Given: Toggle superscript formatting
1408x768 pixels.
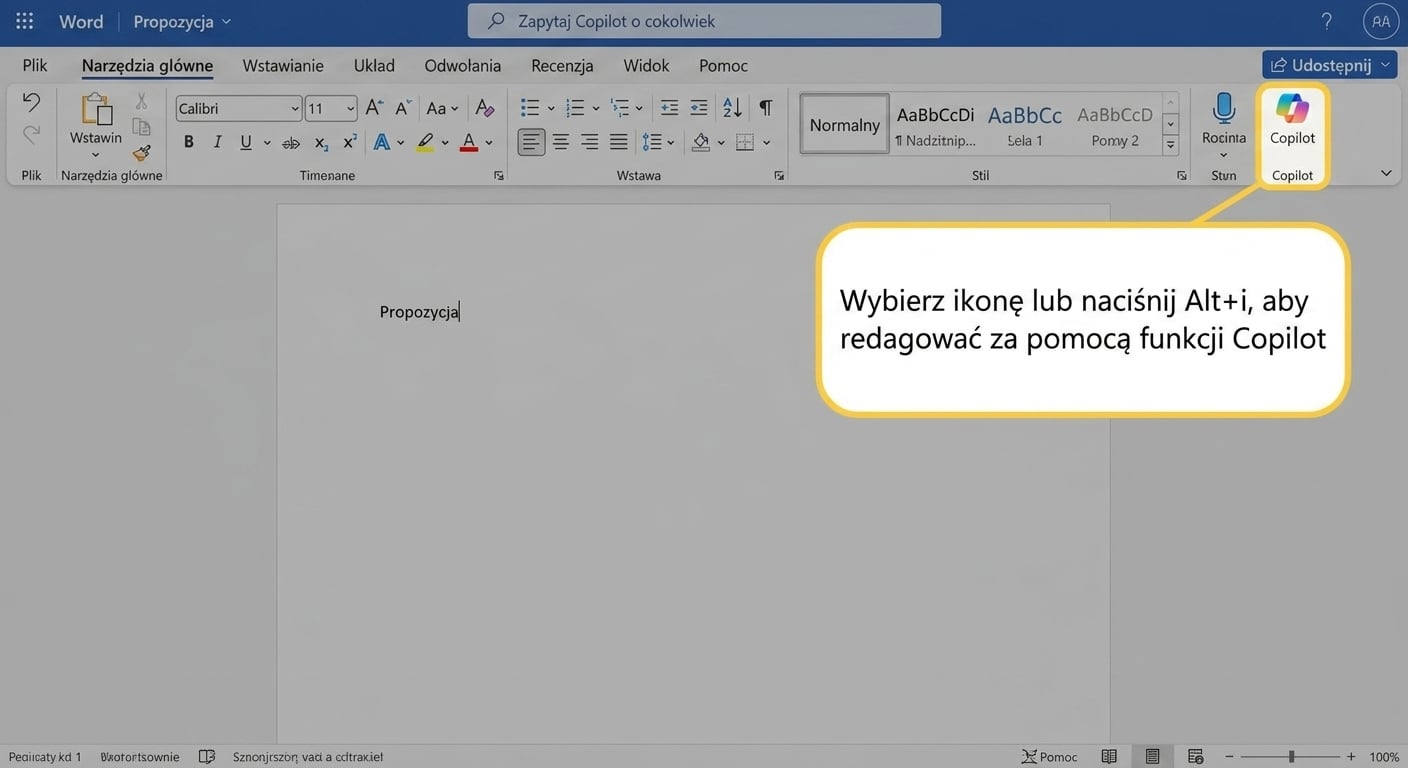Looking at the screenshot, I should tap(349, 142).
